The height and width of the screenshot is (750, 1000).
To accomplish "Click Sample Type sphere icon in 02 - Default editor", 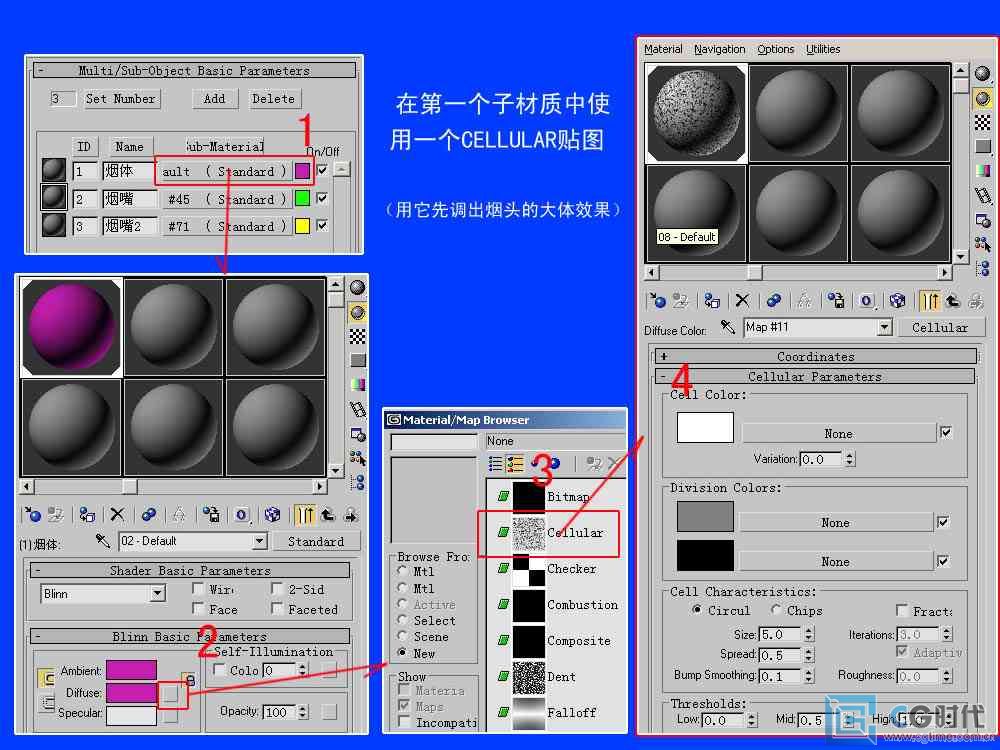I will pos(358,288).
